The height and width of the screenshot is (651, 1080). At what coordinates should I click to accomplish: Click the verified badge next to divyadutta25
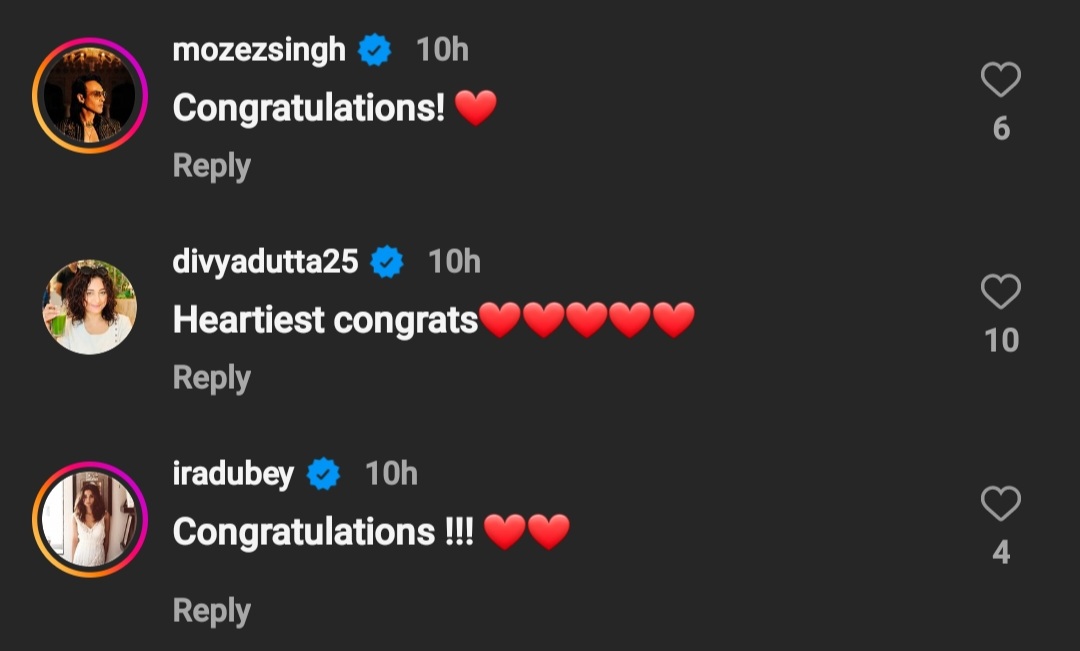[387, 262]
